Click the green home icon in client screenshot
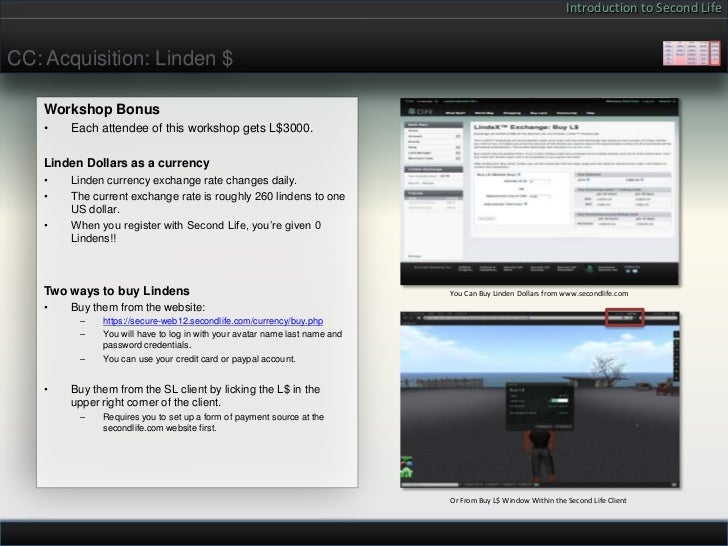 click(407, 472)
